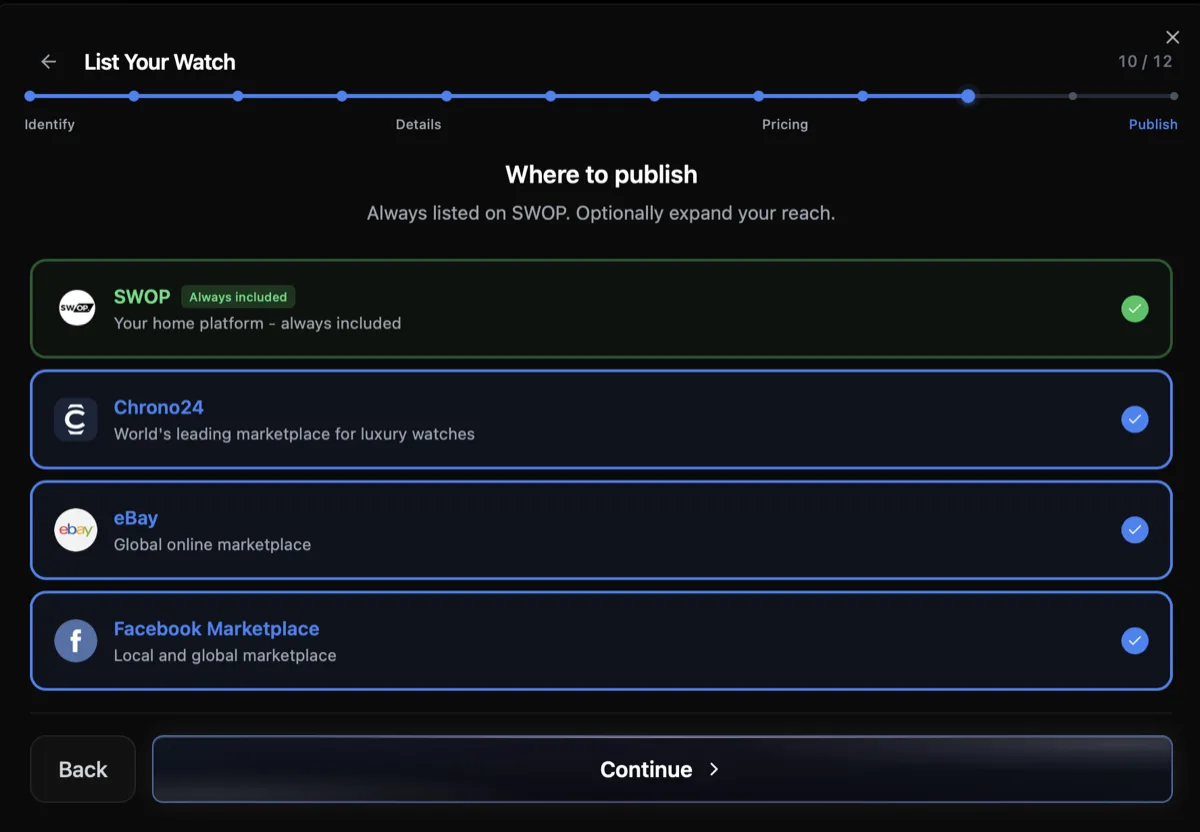This screenshot has width=1200, height=832.
Task: Click the chevron arrow on Continue button
Action: pyautogui.click(x=714, y=769)
